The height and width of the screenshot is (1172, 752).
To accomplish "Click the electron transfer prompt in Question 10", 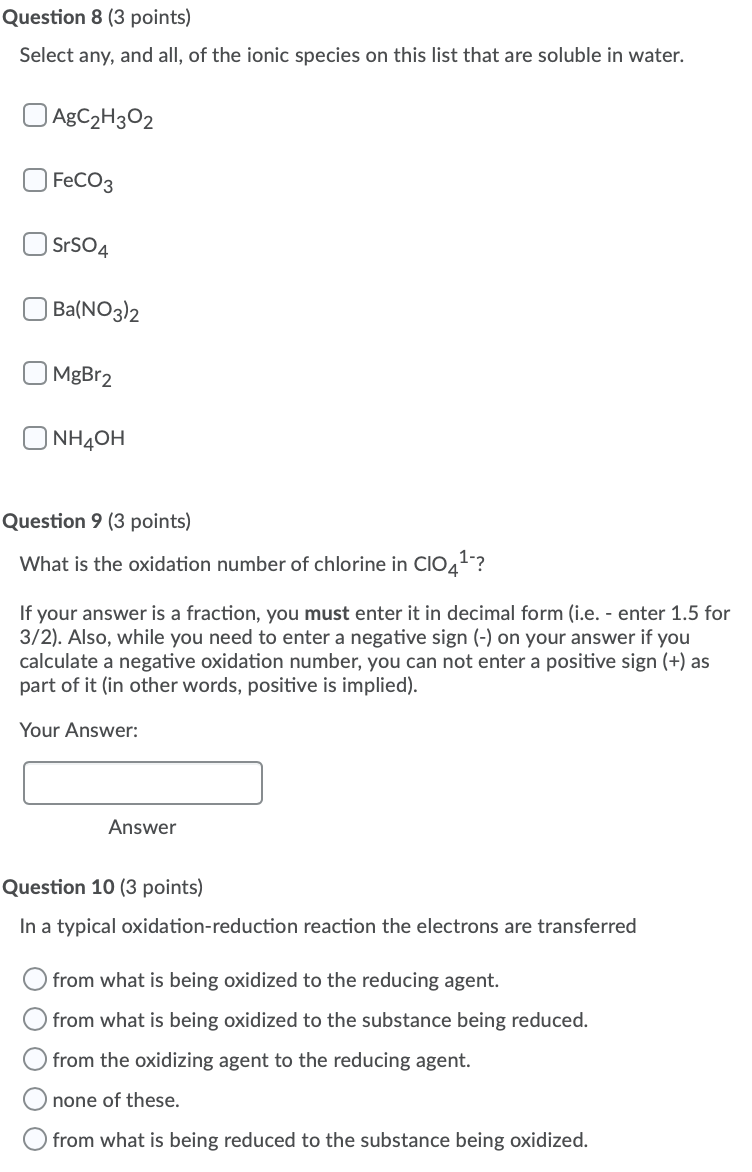I will pos(328,926).
